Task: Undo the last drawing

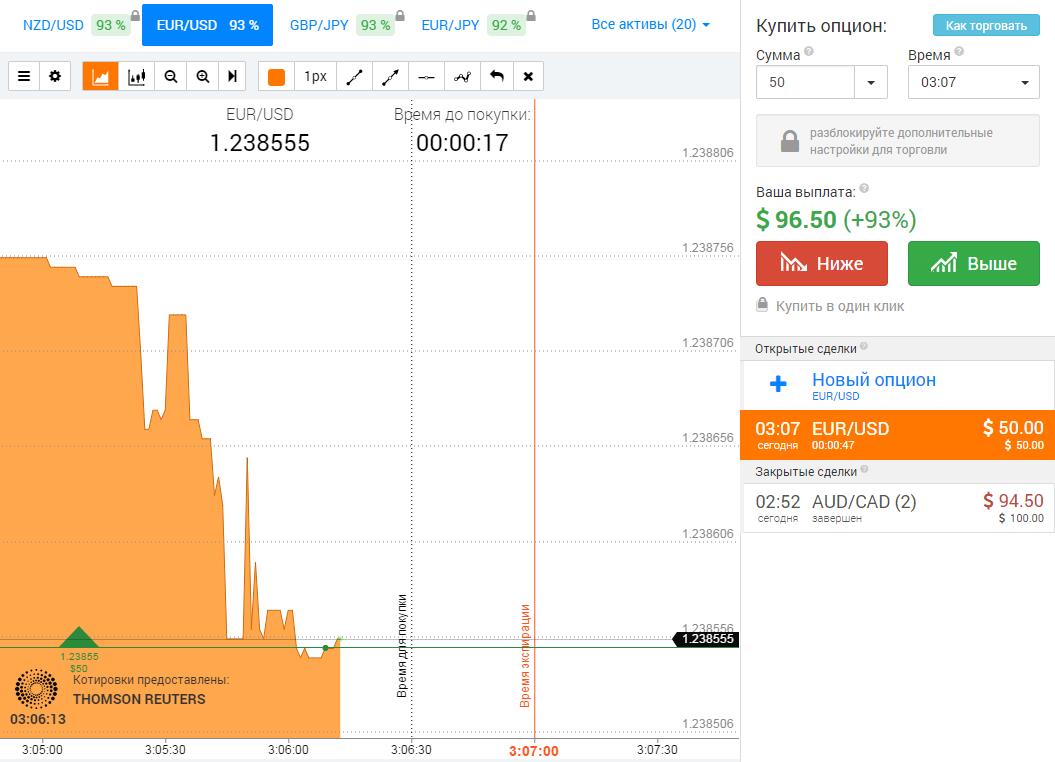Action: (497, 76)
